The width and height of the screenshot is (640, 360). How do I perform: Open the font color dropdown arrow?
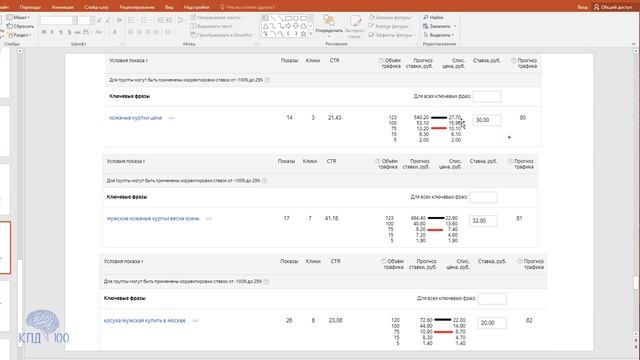(x=120, y=32)
